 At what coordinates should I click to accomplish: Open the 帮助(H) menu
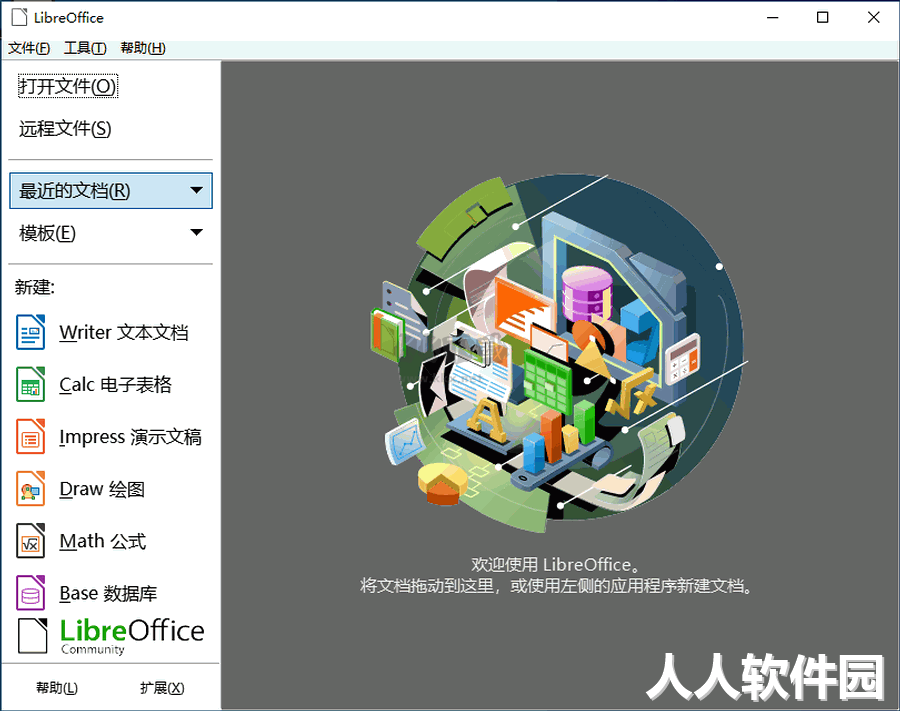(x=143, y=48)
